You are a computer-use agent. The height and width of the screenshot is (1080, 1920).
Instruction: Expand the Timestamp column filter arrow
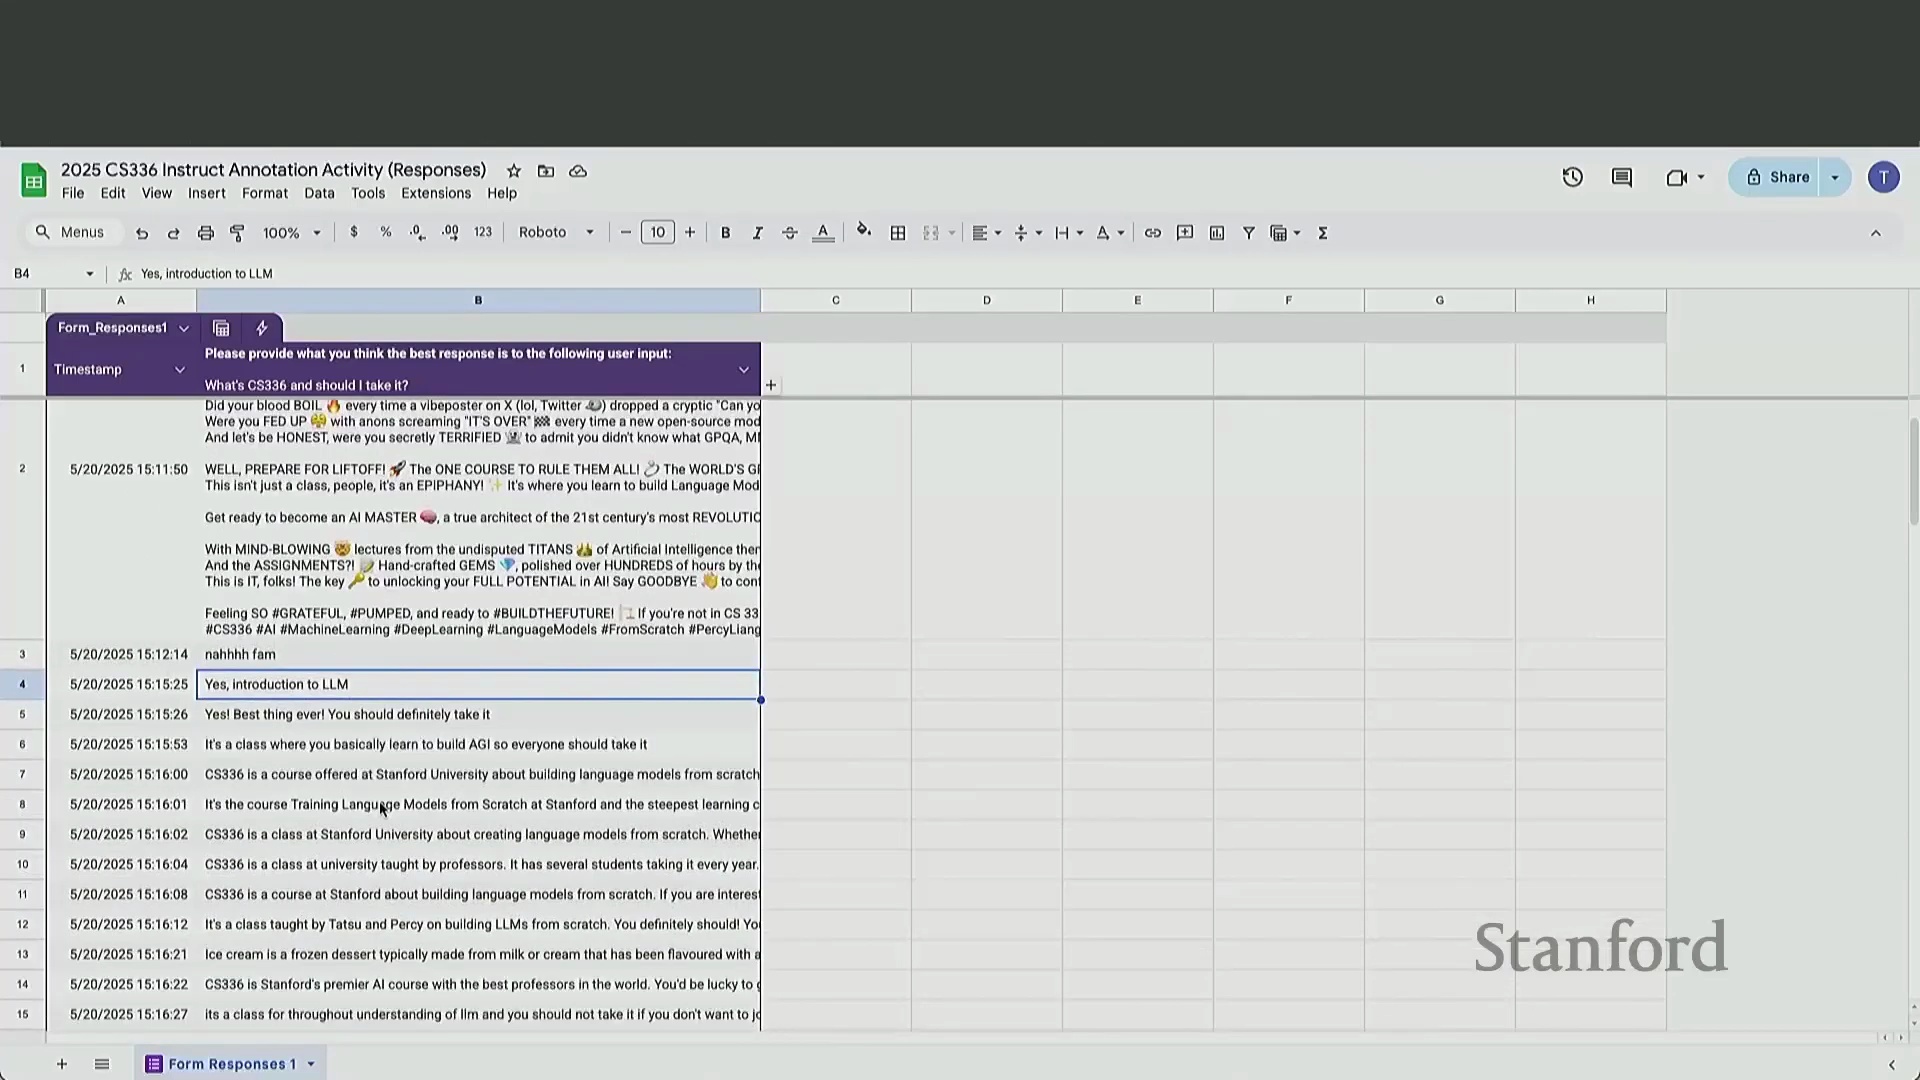[x=180, y=370]
